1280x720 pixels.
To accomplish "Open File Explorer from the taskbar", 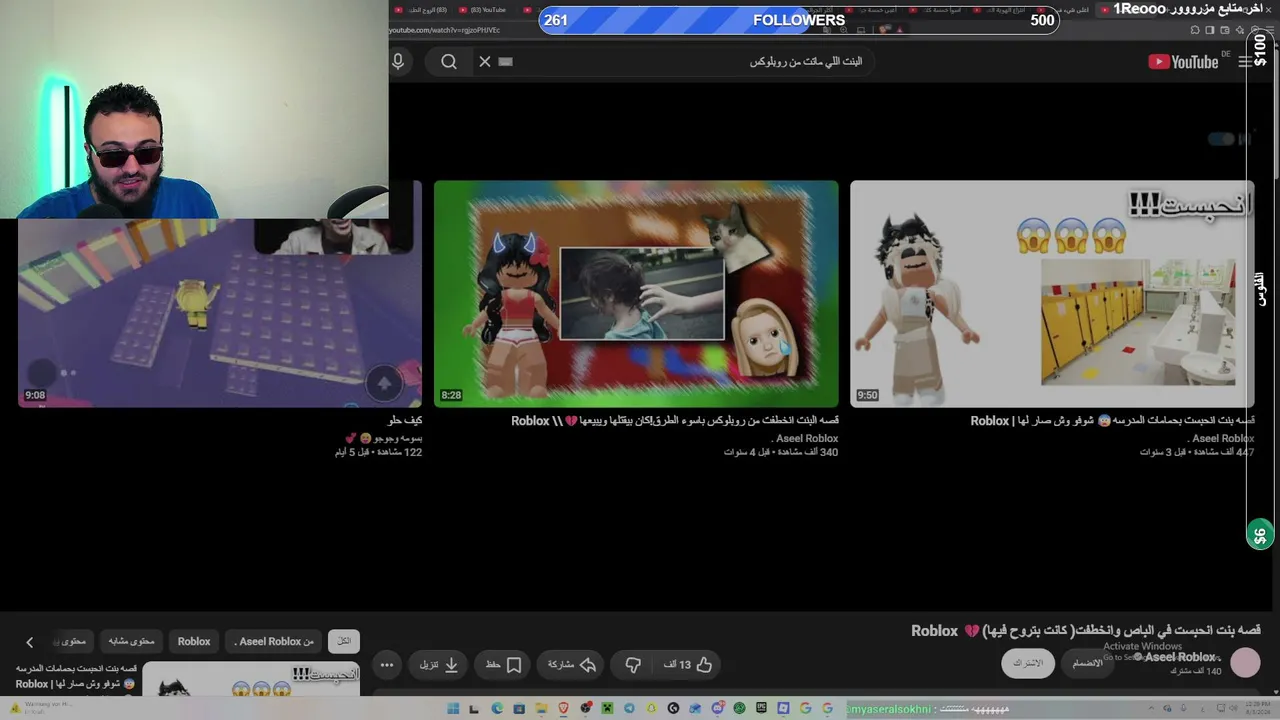I will (x=541, y=709).
